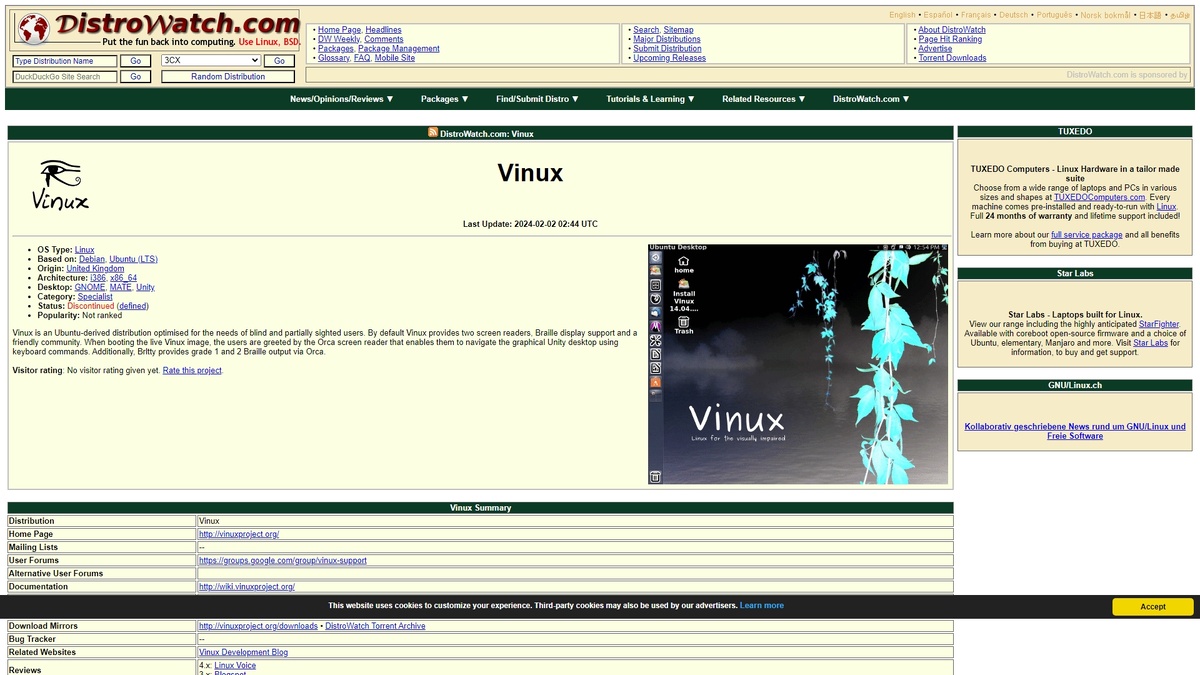
Task: Switch language to Français
Action: tap(976, 15)
